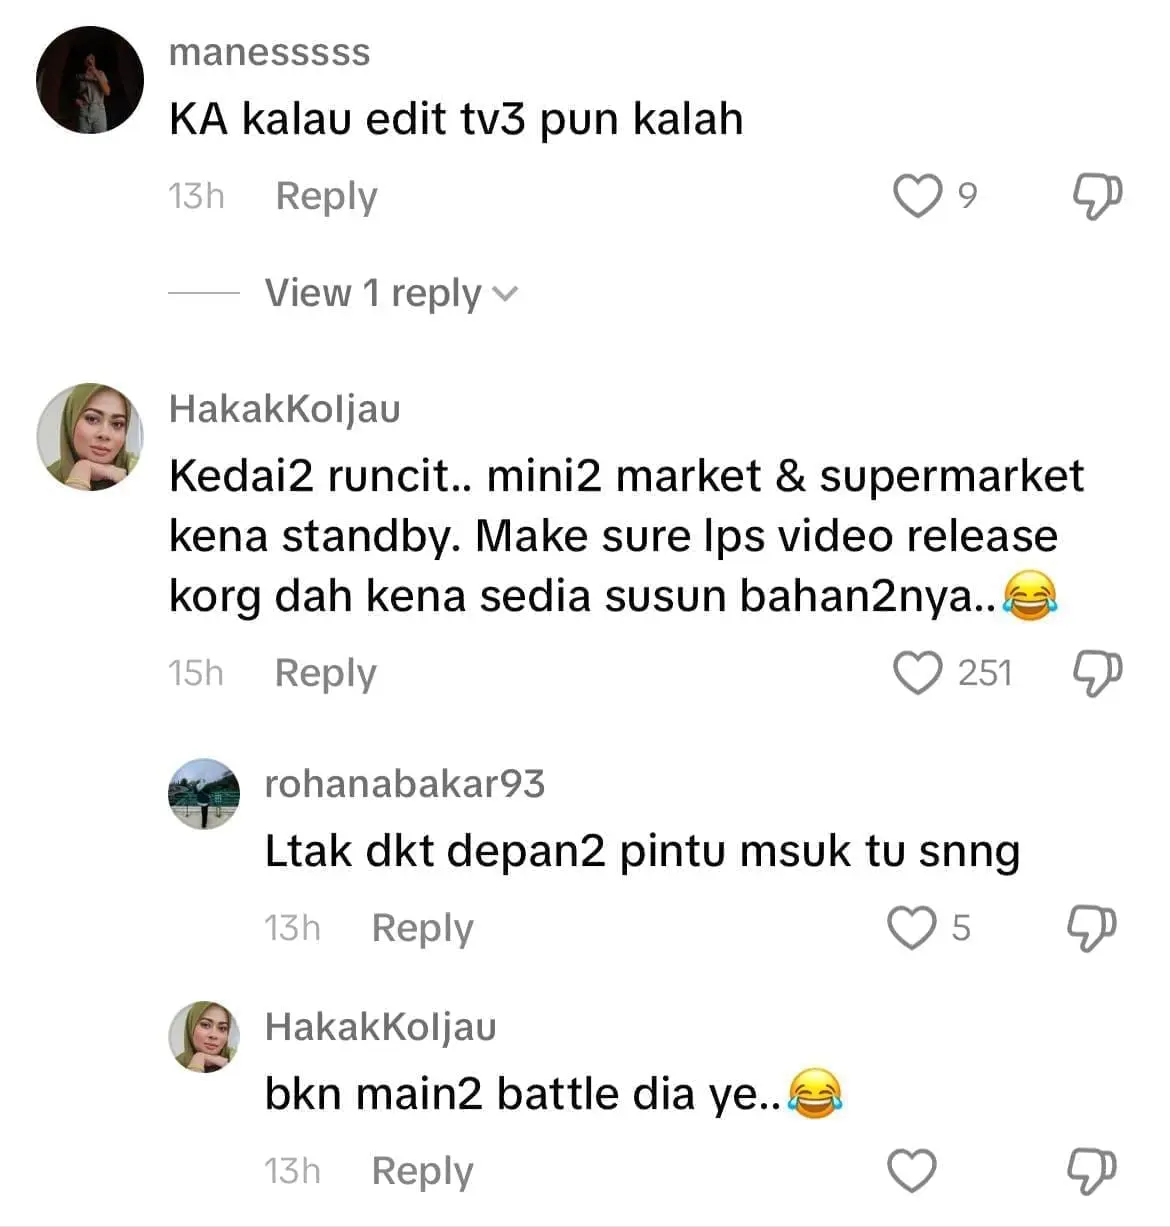Open manesssss's profile picture

[x=90, y=80]
